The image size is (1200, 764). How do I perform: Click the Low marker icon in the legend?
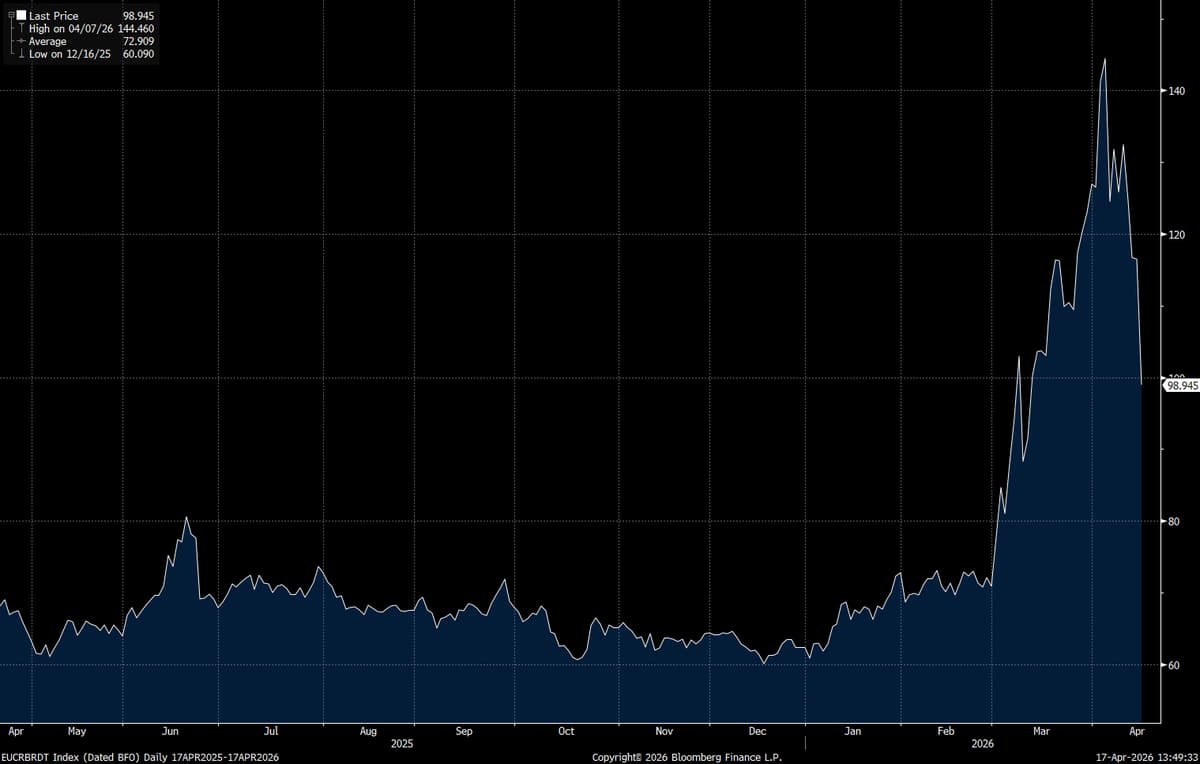(22, 53)
